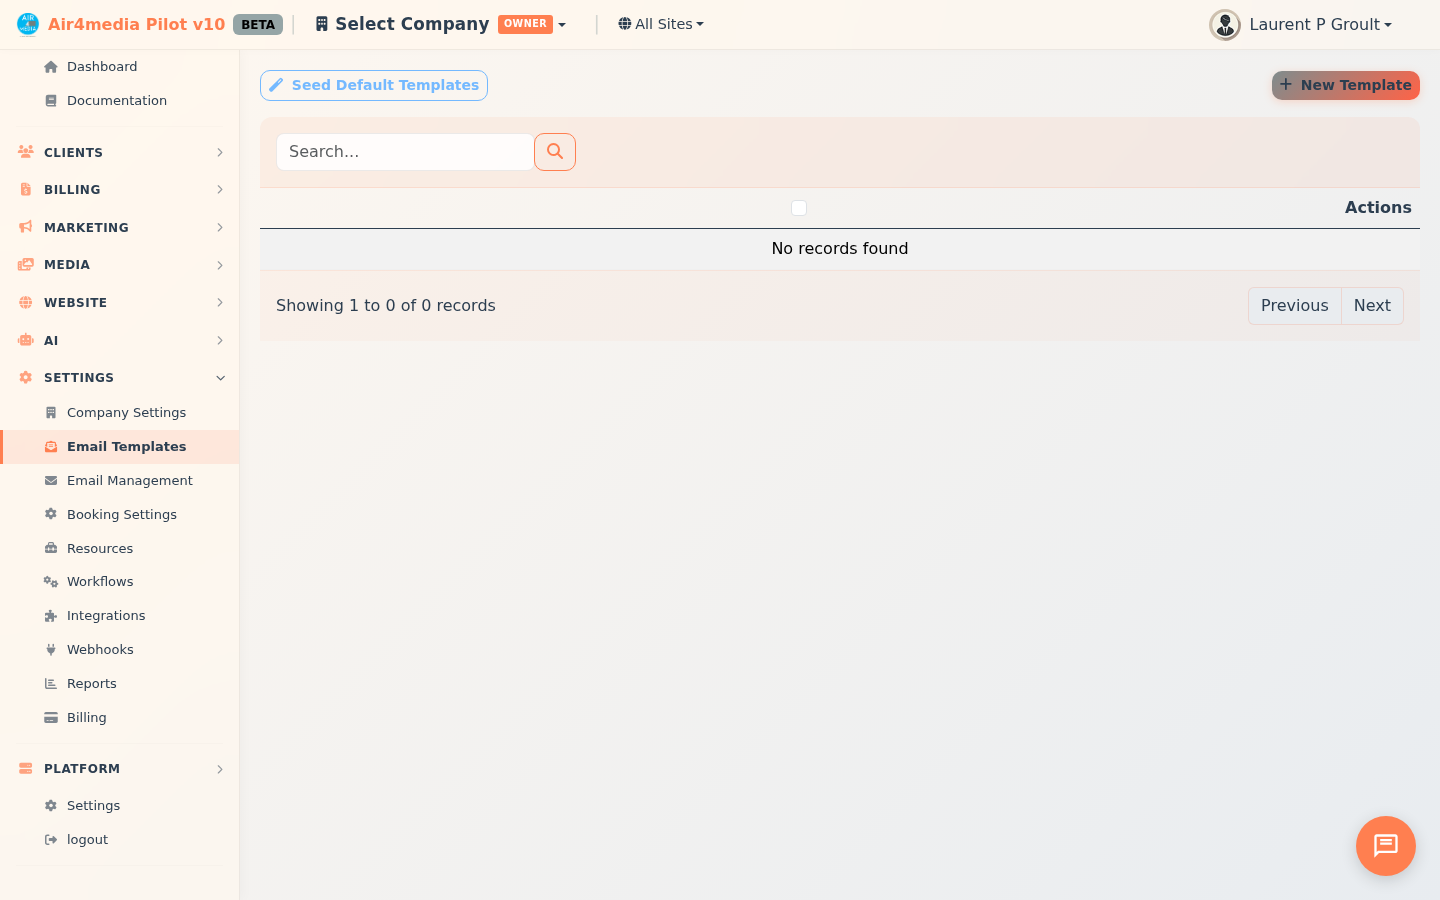
Task: Click the orange search magnifier icon
Action: [x=555, y=151]
